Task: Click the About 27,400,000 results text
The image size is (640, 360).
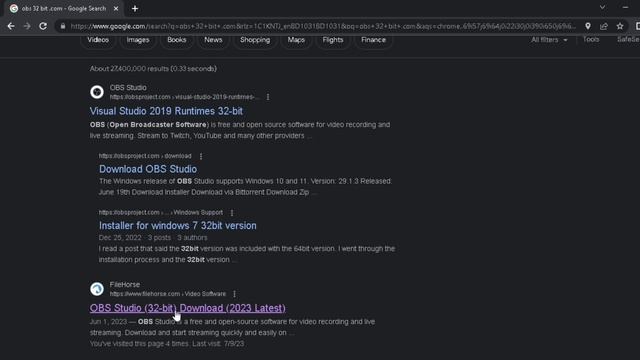Action: click(153, 69)
